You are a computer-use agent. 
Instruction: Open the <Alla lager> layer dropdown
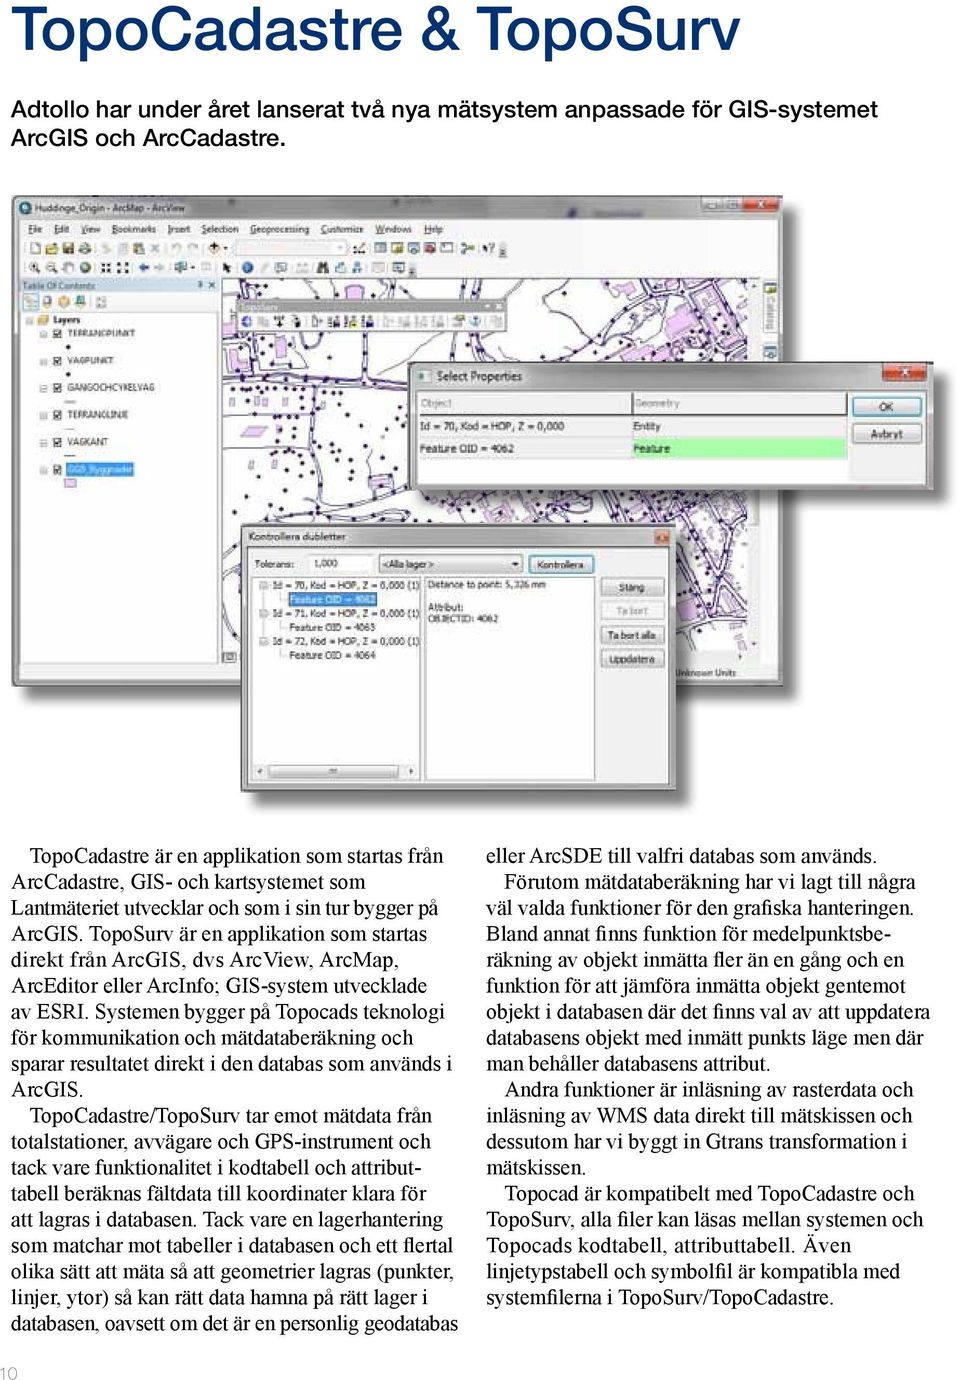(x=451, y=564)
